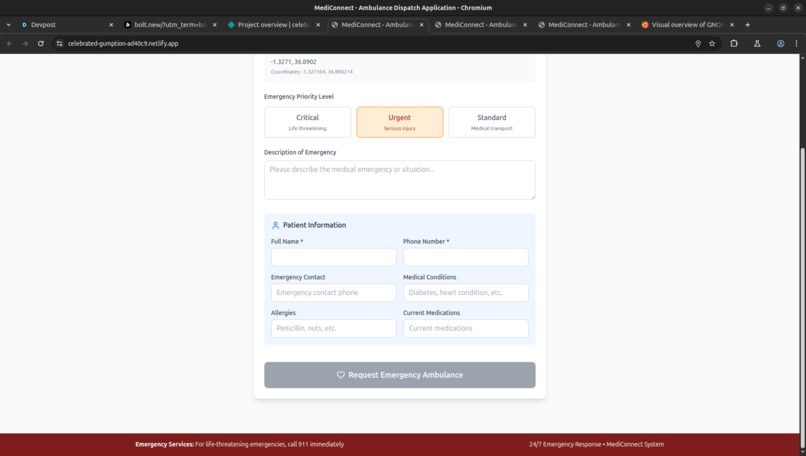This screenshot has height=456, width=806.
Task: Open location permission icon in address bar
Action: coord(698,44)
